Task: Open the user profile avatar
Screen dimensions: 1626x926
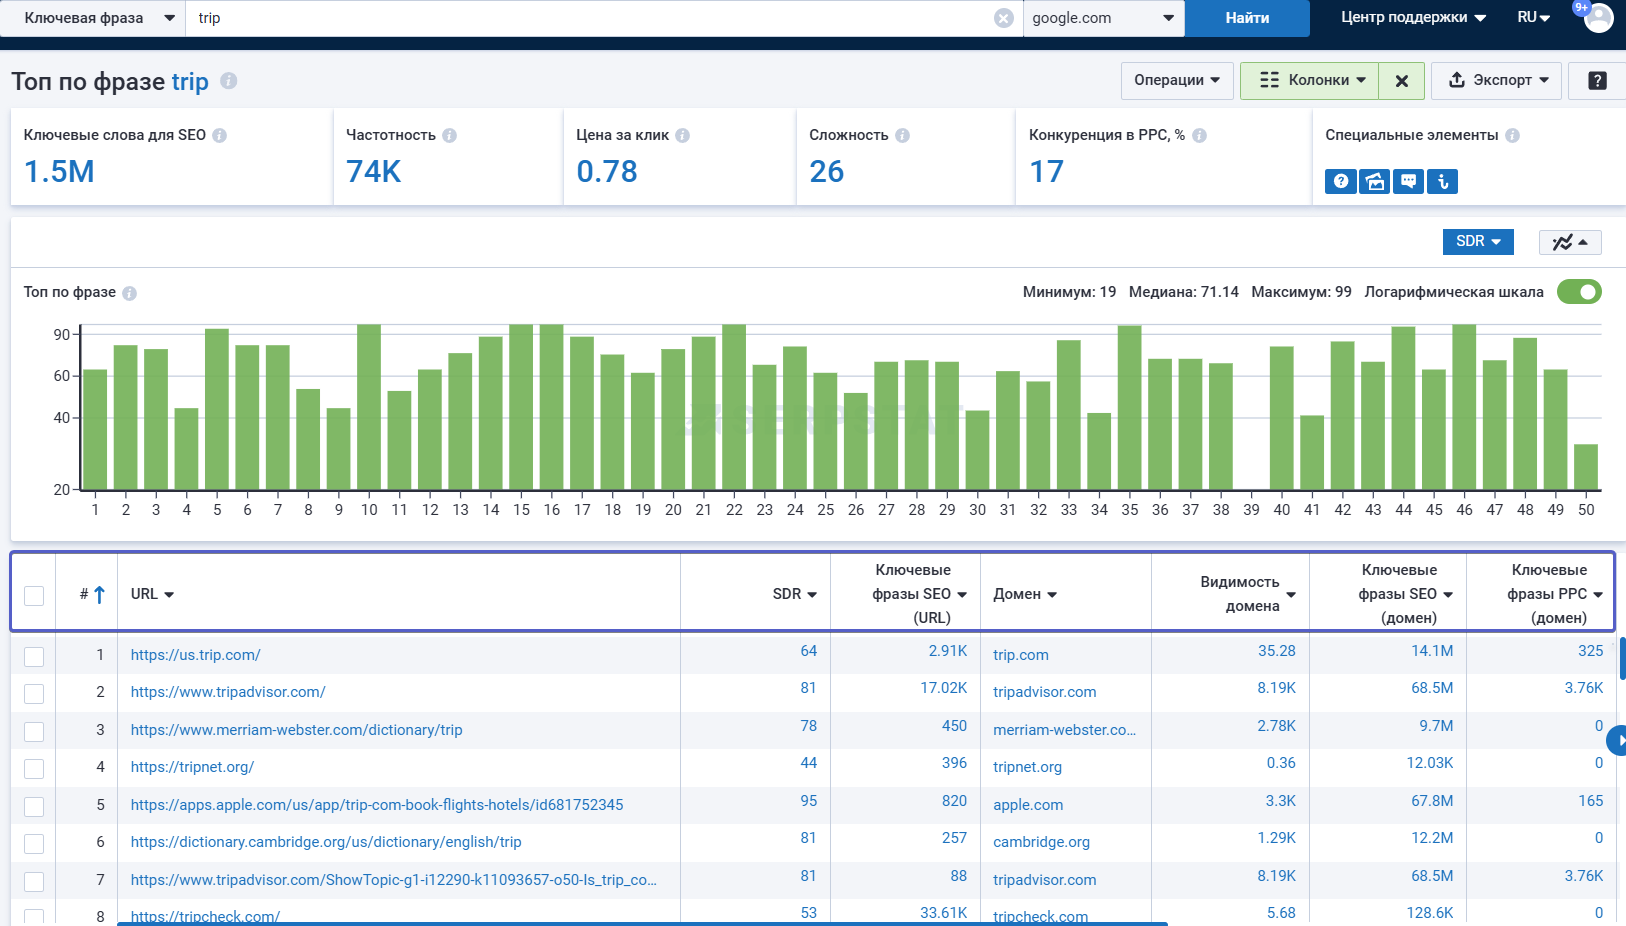Action: (x=1599, y=18)
